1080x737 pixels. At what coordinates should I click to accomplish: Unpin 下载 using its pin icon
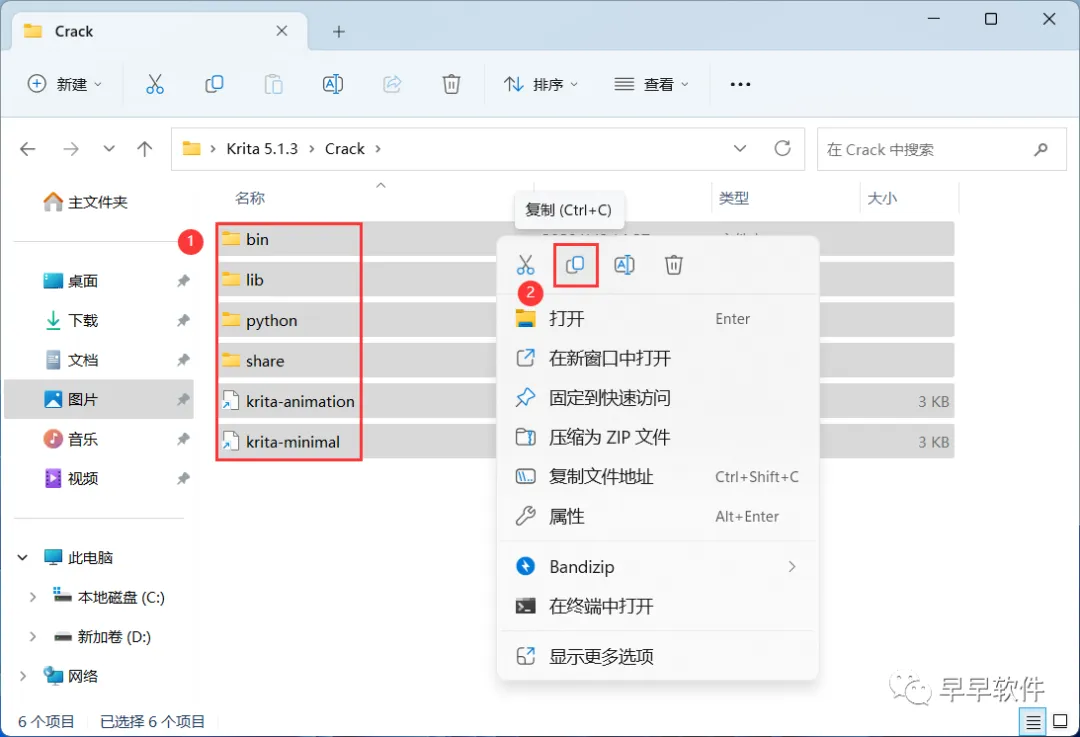click(183, 320)
